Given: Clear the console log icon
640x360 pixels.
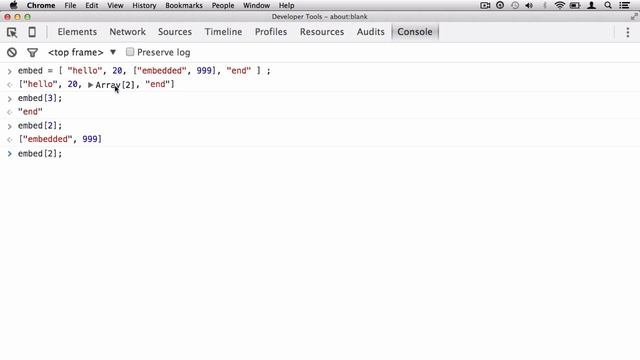Looking at the screenshot, I should click(12, 52).
